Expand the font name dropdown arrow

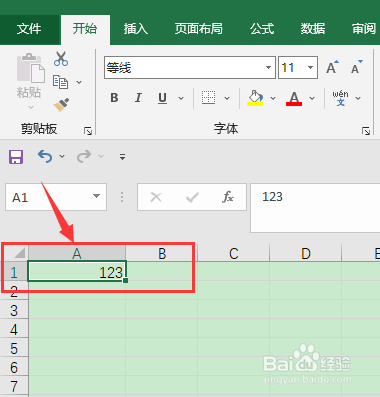pos(268,68)
